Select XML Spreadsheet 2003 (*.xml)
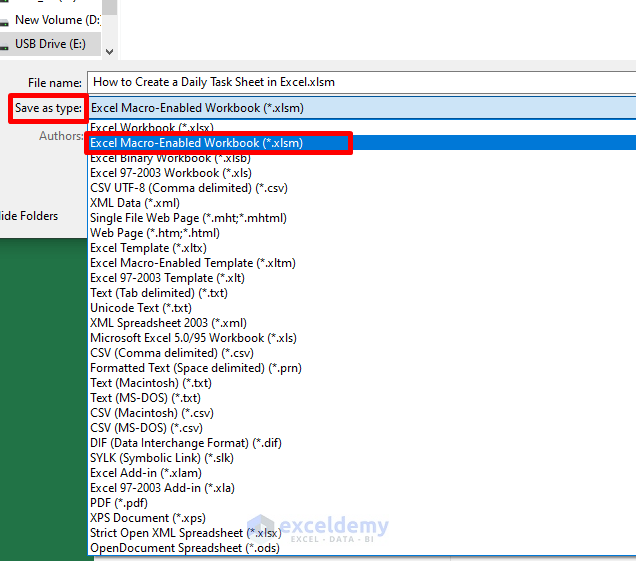The height and width of the screenshot is (561, 636). click(x=362, y=323)
